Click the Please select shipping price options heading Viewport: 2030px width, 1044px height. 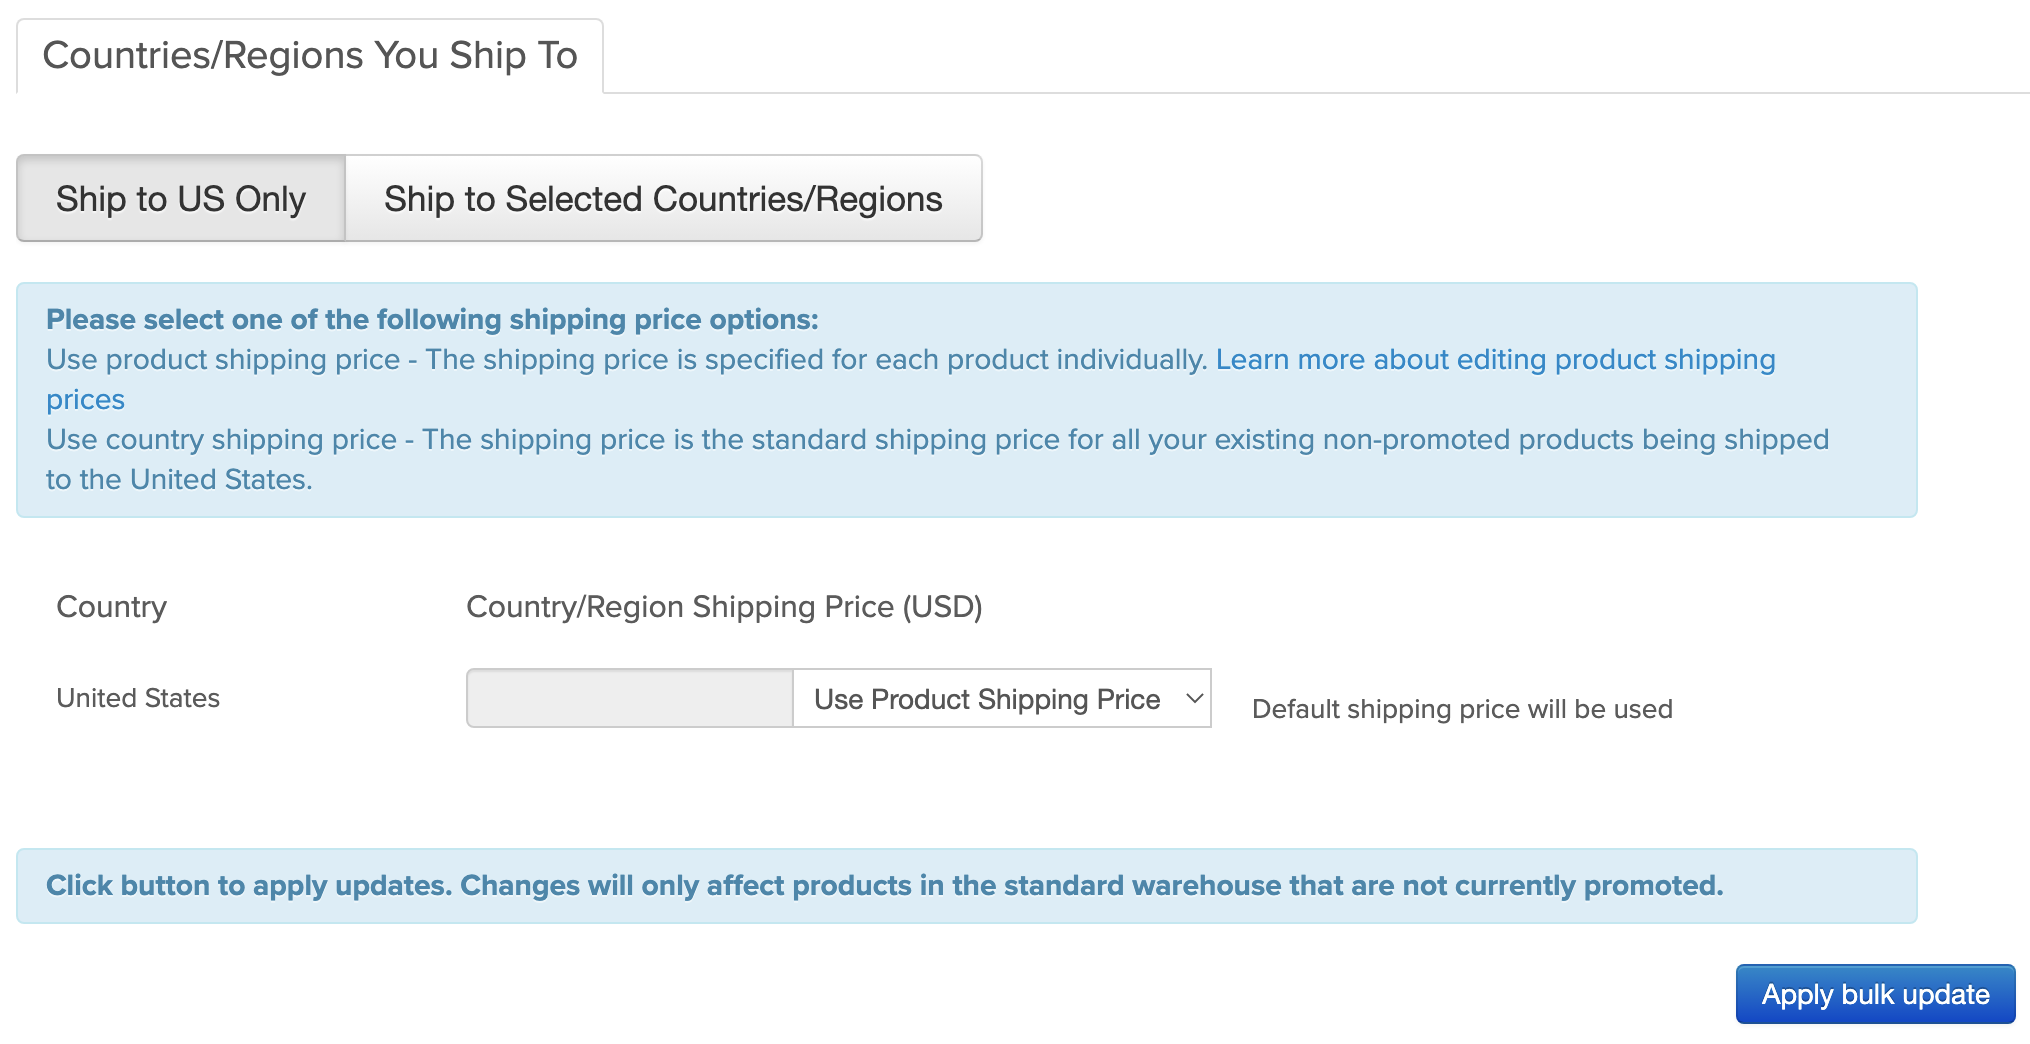[x=432, y=320]
